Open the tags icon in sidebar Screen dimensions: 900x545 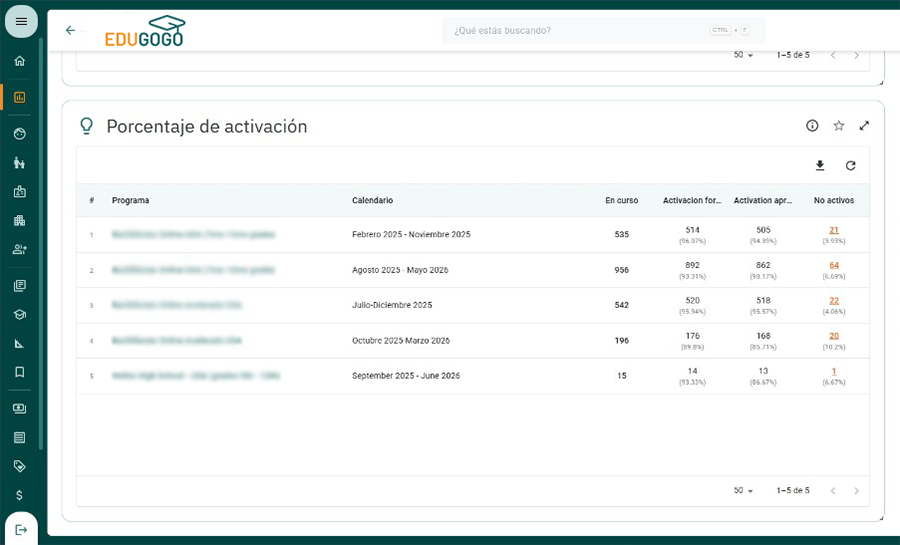coord(20,466)
